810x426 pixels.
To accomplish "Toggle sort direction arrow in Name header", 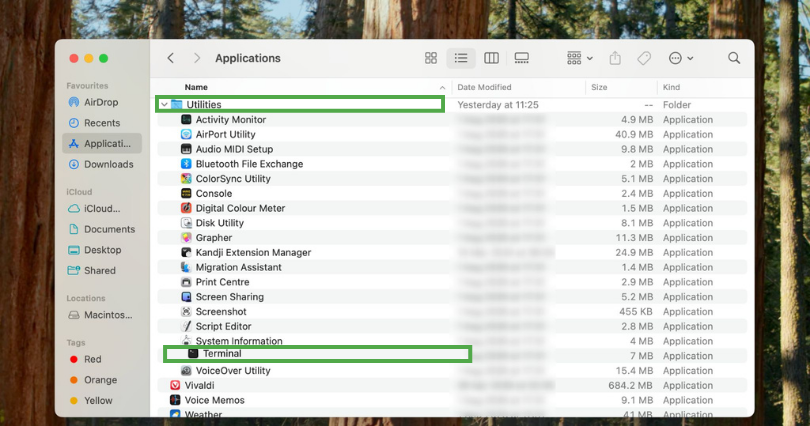I will click(442, 87).
